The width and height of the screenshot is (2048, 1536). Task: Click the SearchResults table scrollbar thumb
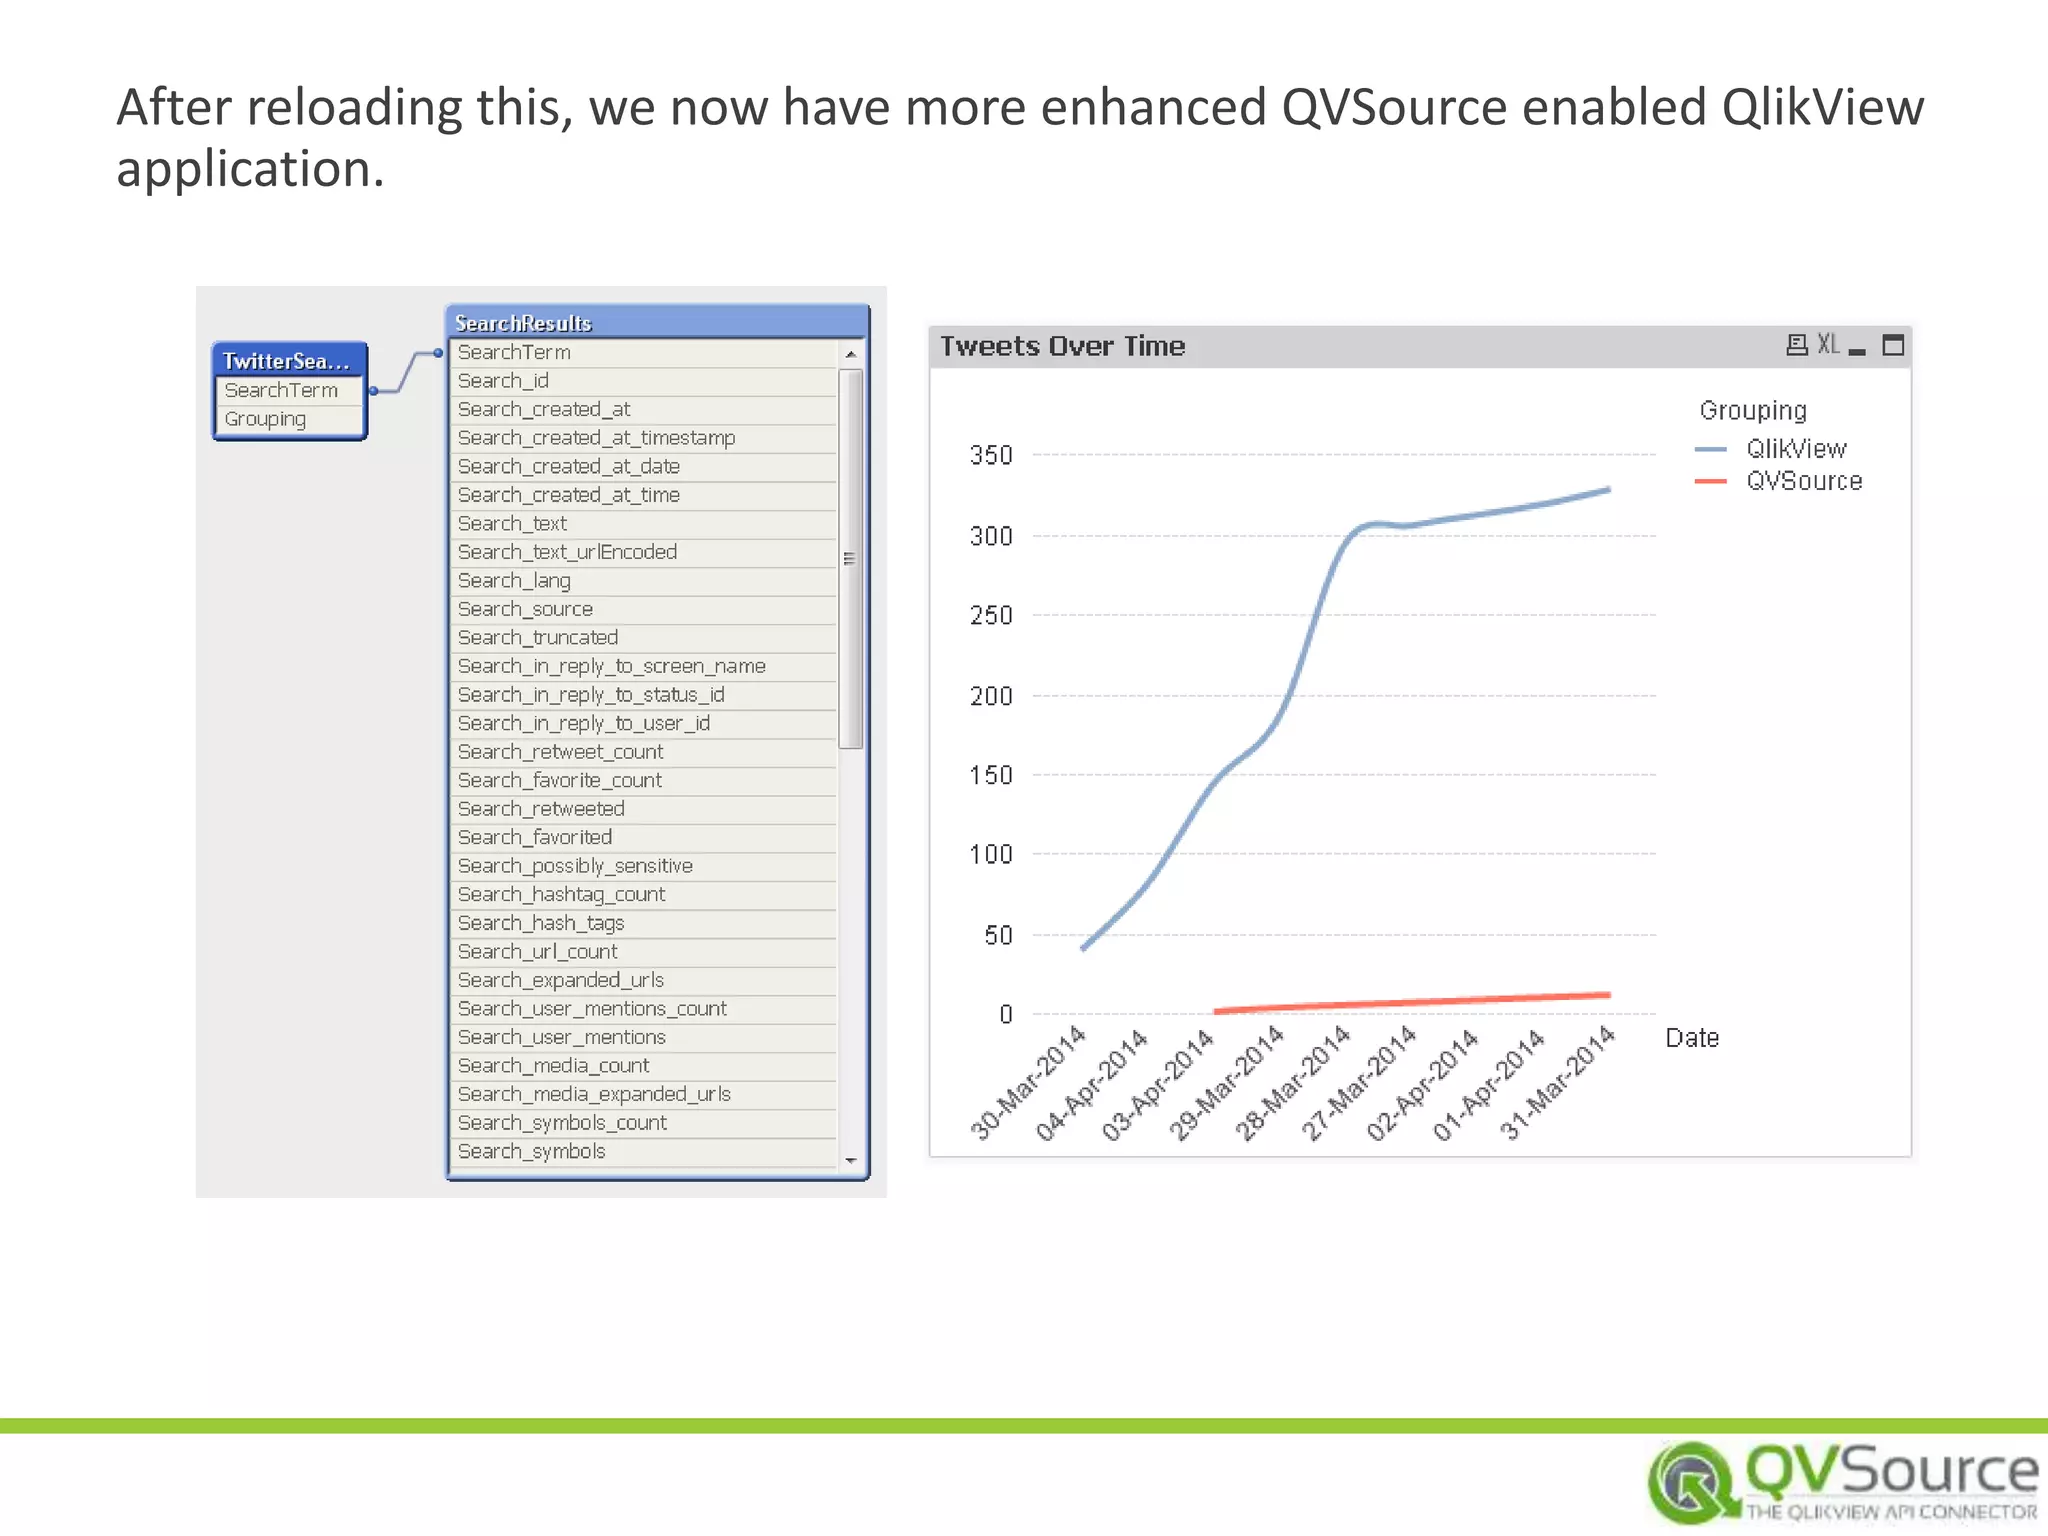(851, 559)
